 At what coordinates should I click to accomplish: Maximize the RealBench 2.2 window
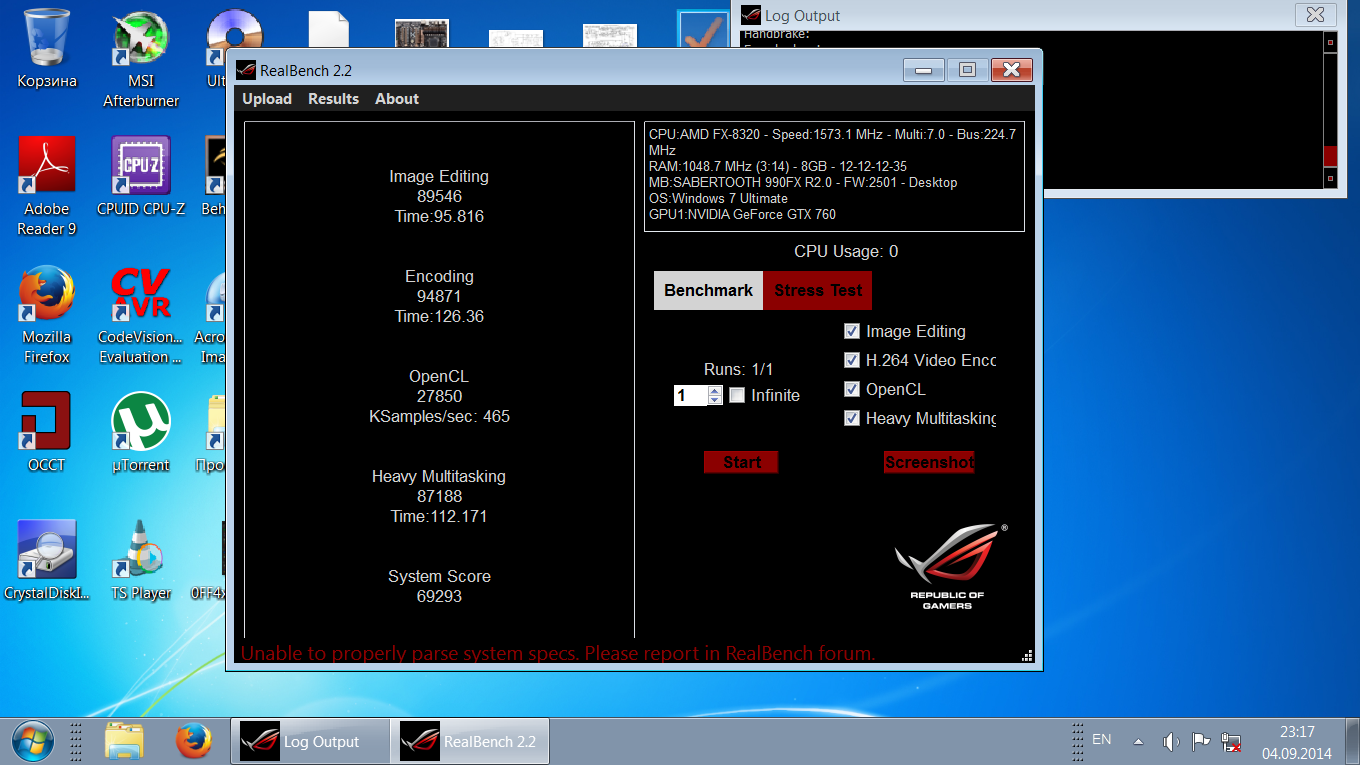point(967,70)
